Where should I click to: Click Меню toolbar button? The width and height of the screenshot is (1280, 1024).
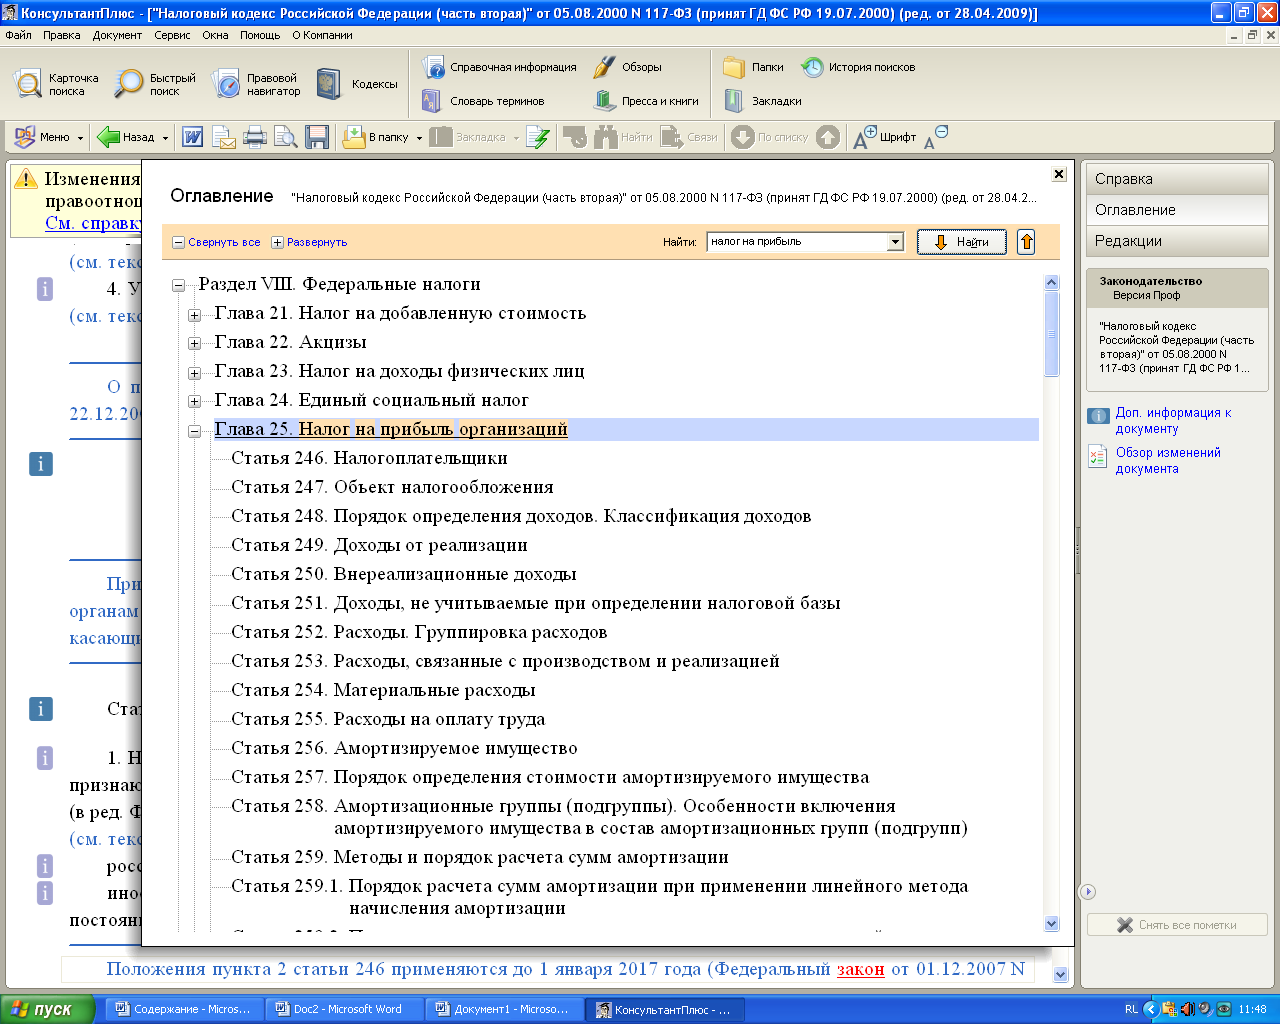point(42,137)
